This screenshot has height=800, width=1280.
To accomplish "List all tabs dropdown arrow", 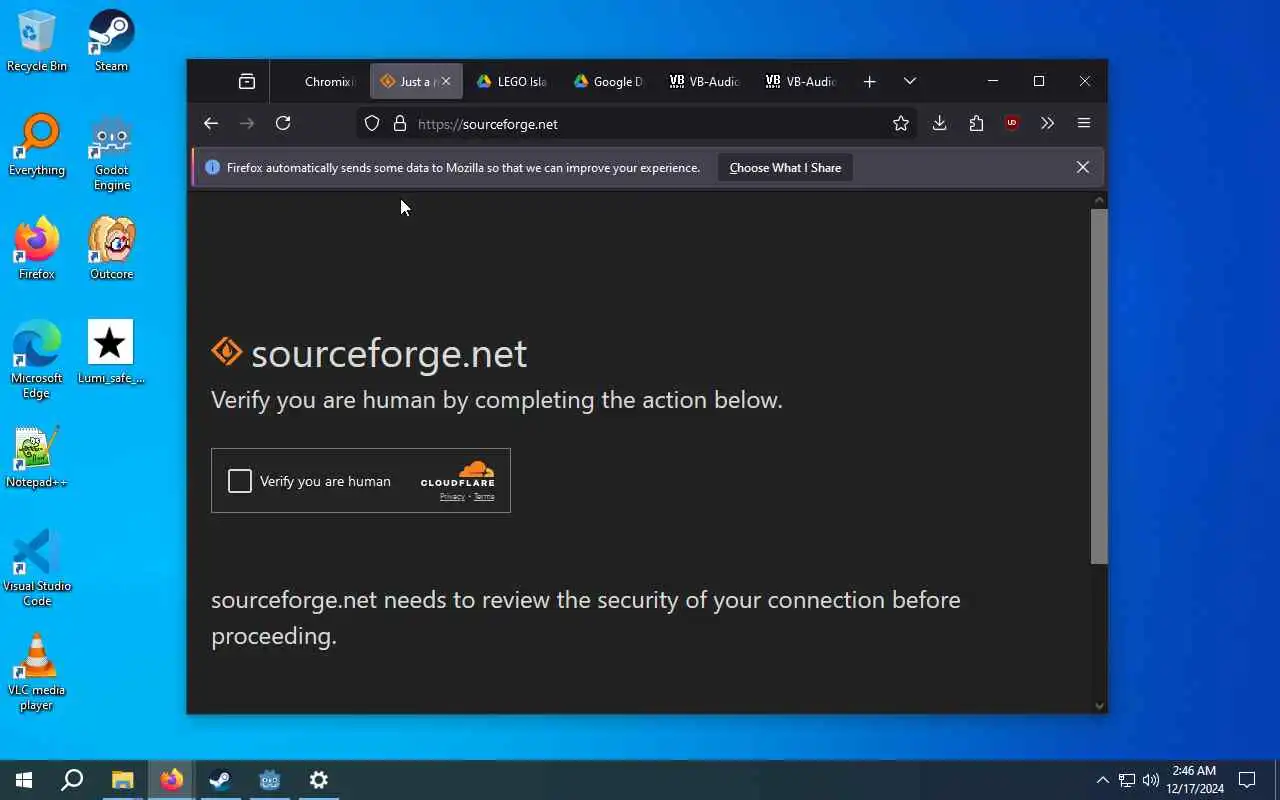I will [910, 82].
